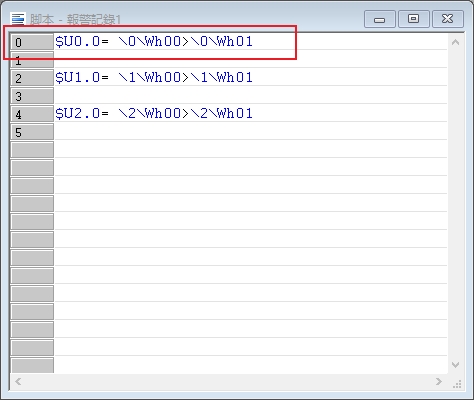Select row header number 4
Screen dimensions: 474x400
(32, 114)
